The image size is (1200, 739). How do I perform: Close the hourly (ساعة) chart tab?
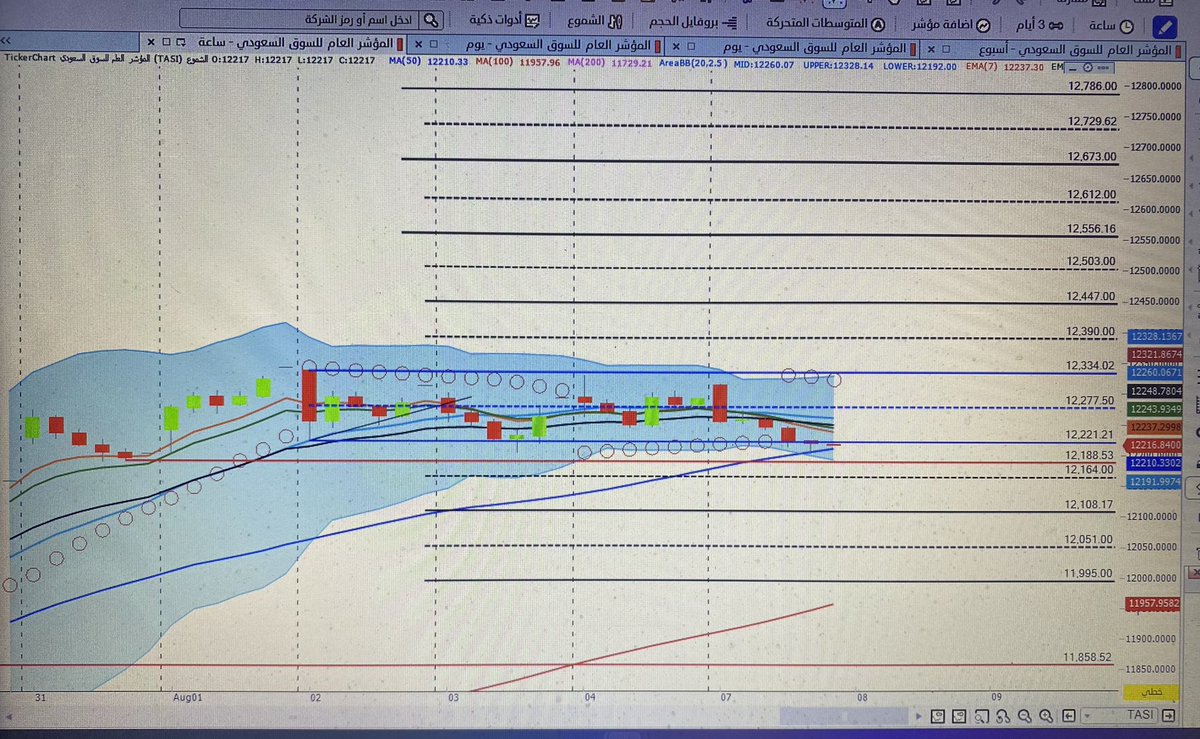[x=150, y=41]
